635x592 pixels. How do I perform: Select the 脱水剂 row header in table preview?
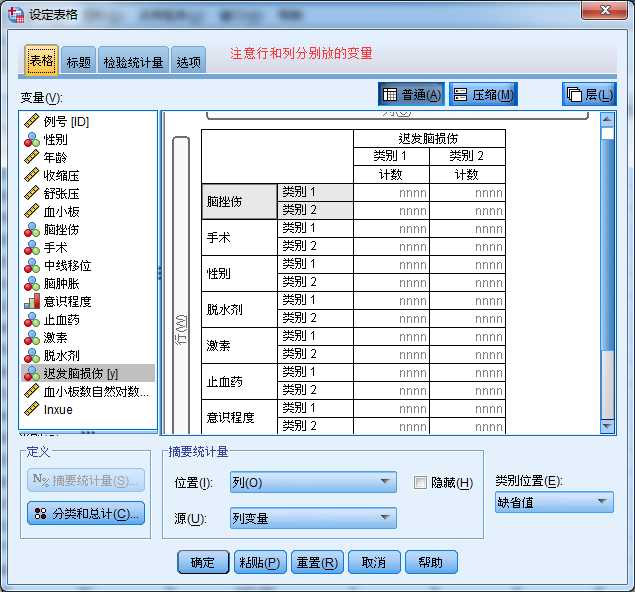click(239, 310)
